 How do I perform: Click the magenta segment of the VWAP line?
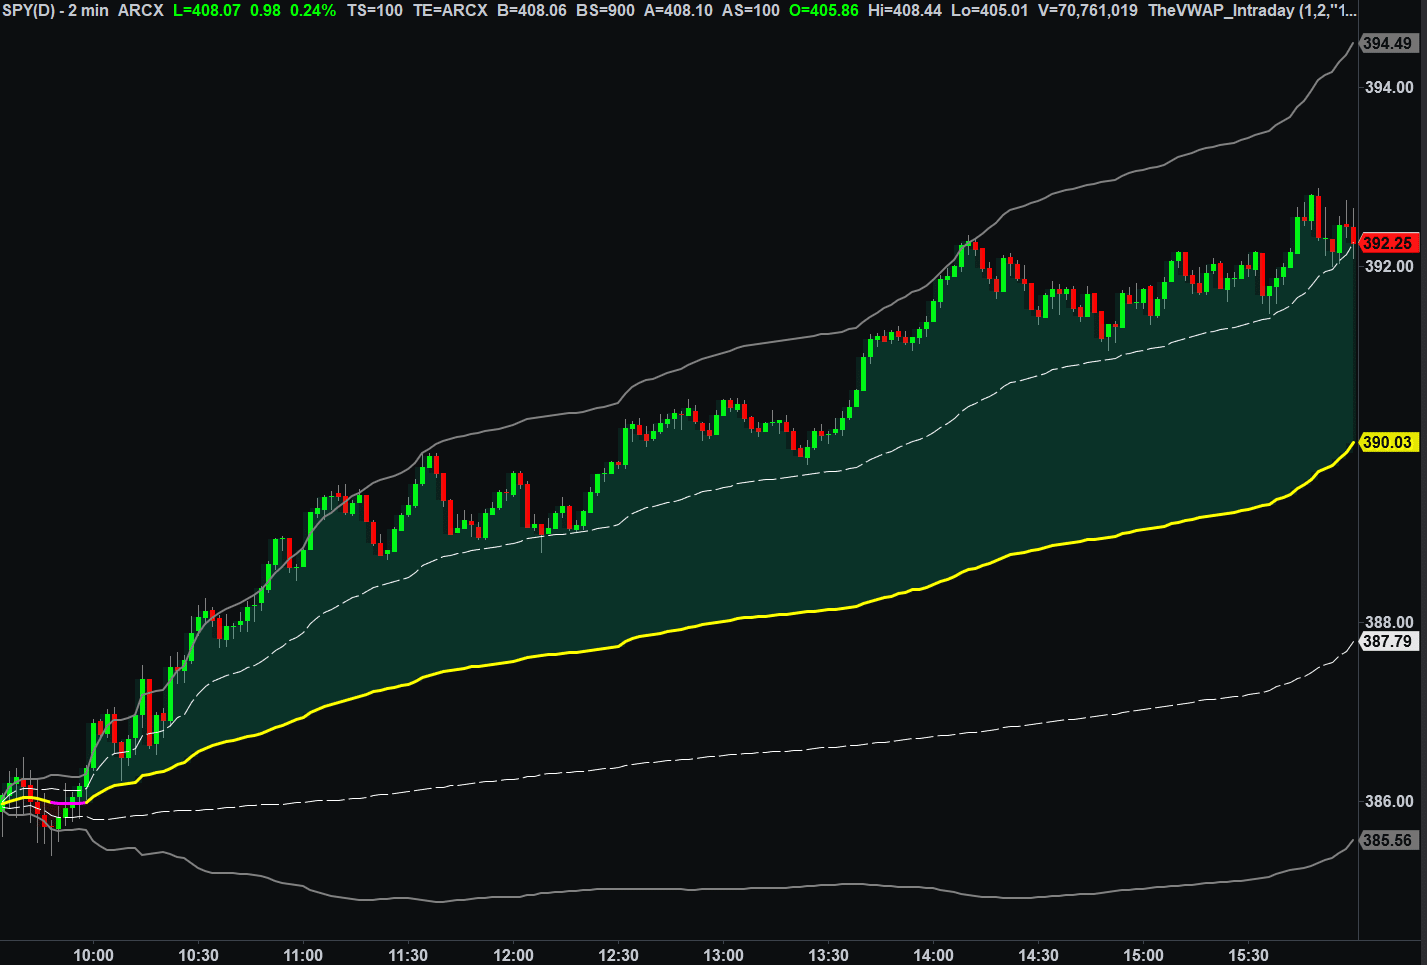click(68, 803)
